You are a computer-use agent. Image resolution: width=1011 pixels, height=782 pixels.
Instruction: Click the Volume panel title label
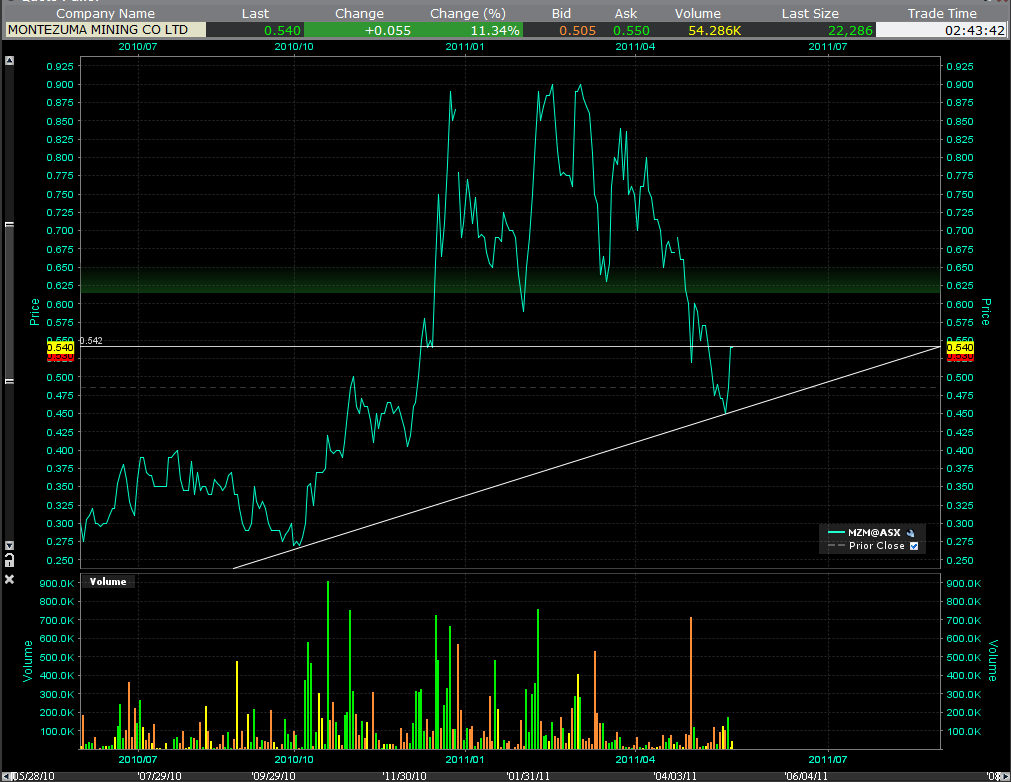coord(108,581)
